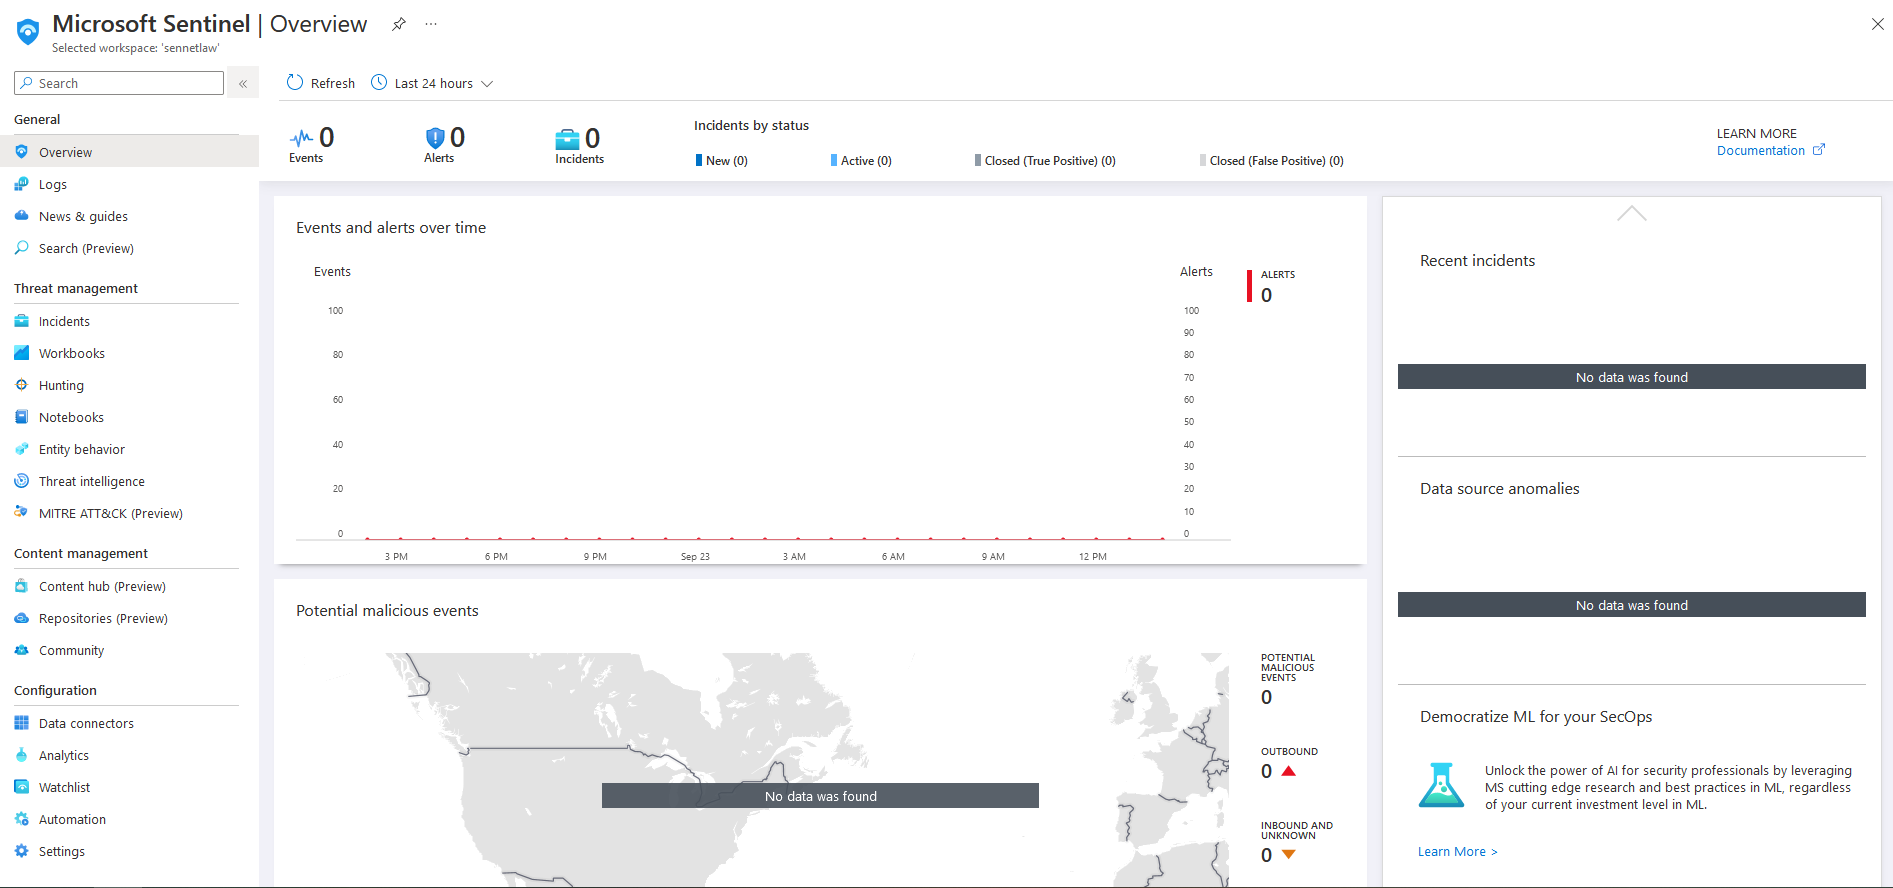The width and height of the screenshot is (1893, 888).
Task: Select Logs in the General menu
Action: coord(53,184)
